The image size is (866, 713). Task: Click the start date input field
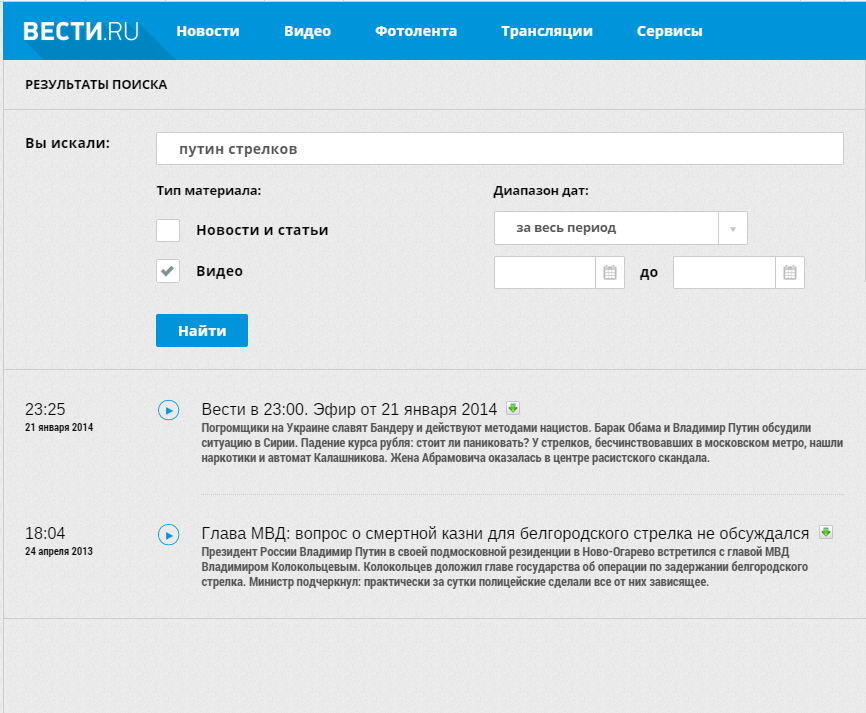pos(545,272)
